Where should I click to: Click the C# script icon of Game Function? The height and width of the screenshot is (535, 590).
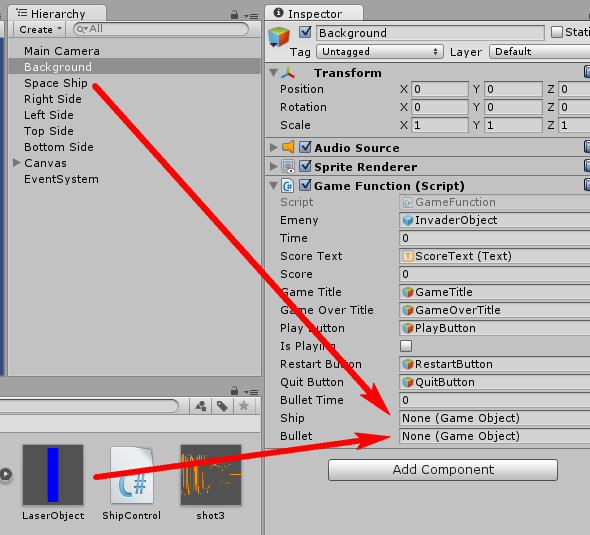pyautogui.click(x=288, y=185)
